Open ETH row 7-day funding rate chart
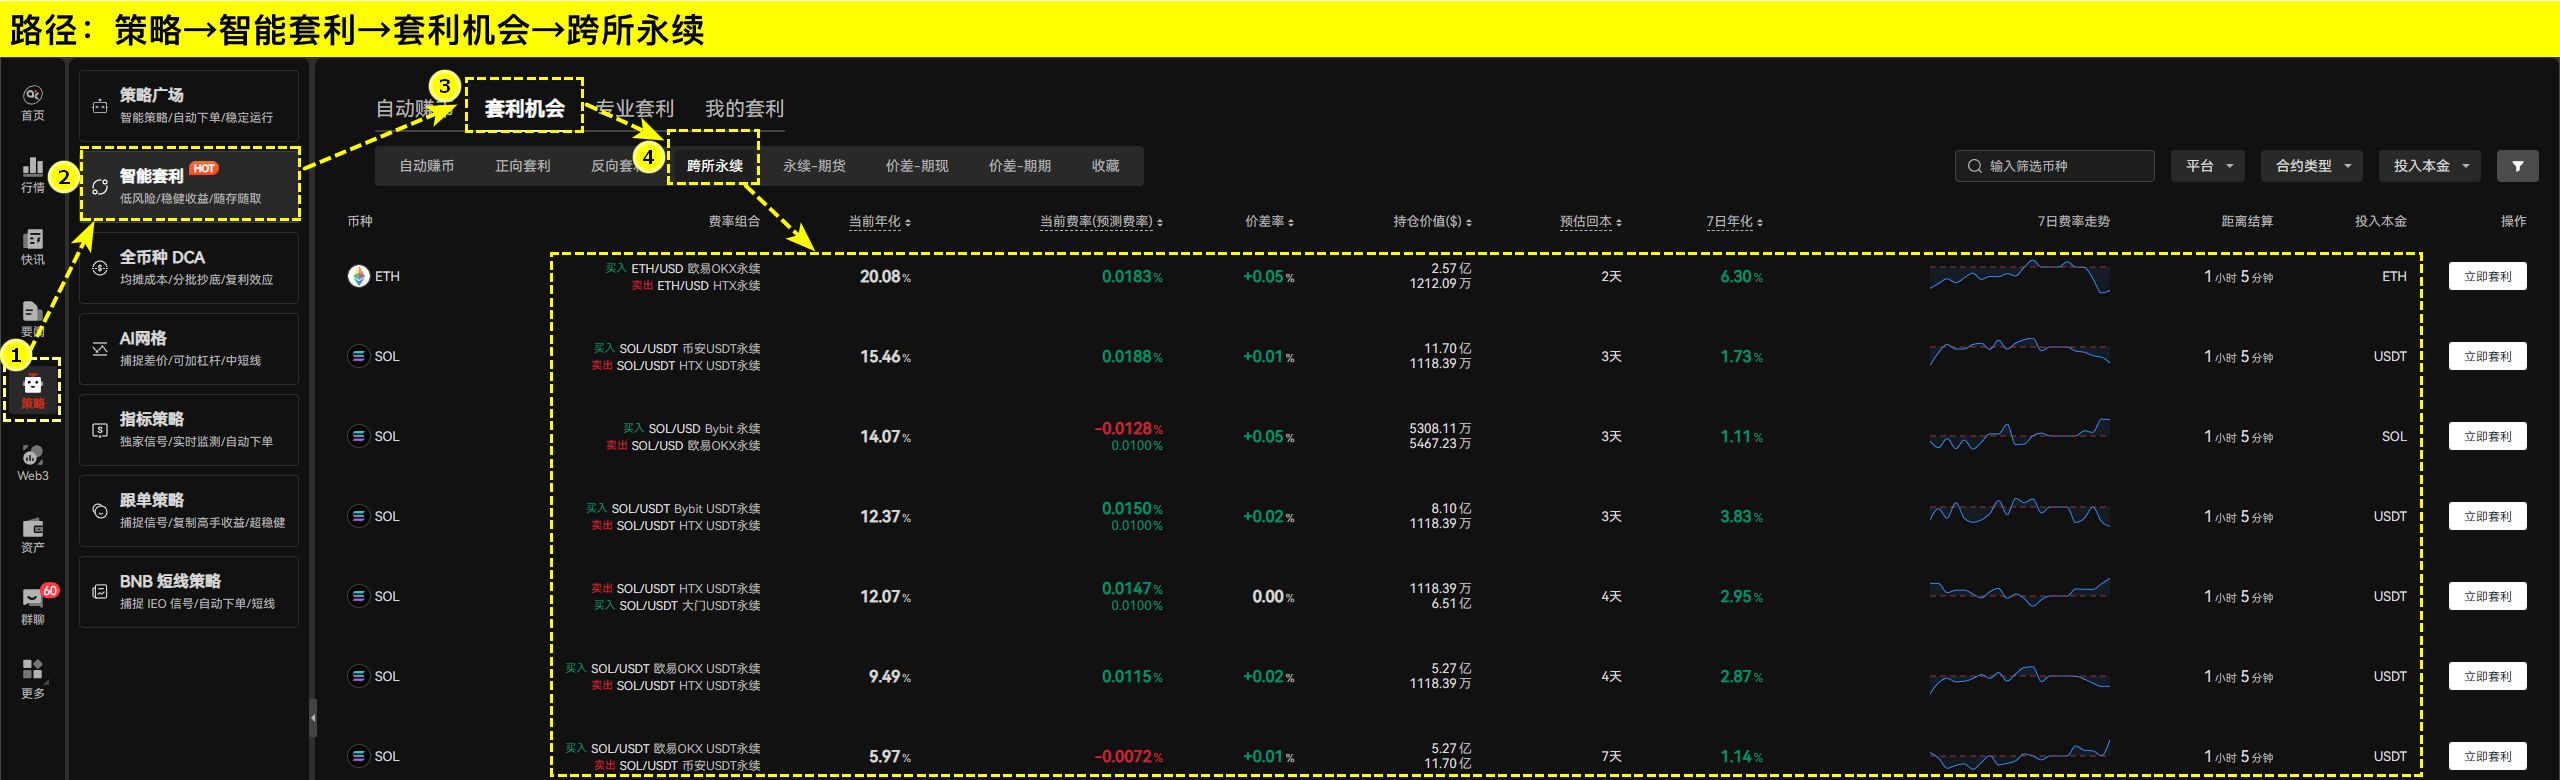The image size is (2560, 780). tap(2019, 276)
